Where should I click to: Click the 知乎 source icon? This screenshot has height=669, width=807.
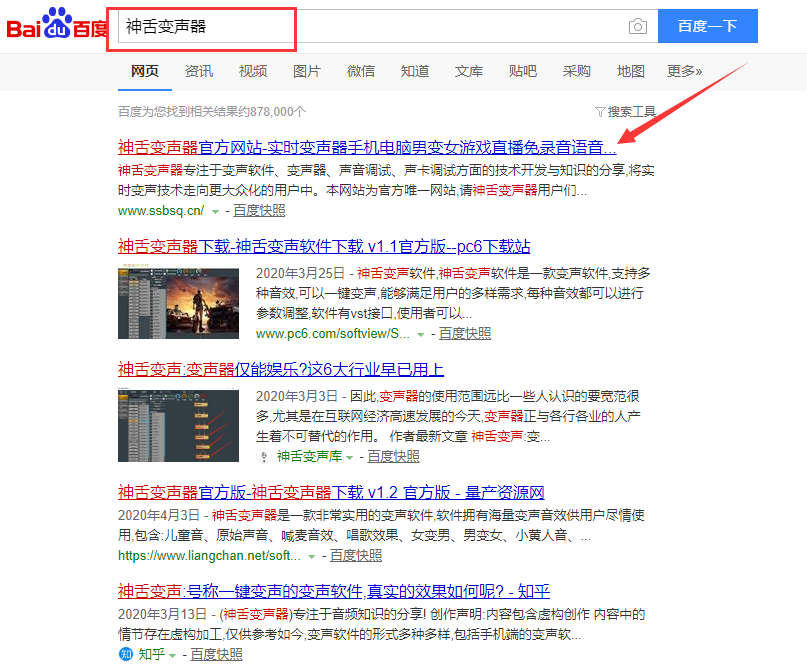126,654
